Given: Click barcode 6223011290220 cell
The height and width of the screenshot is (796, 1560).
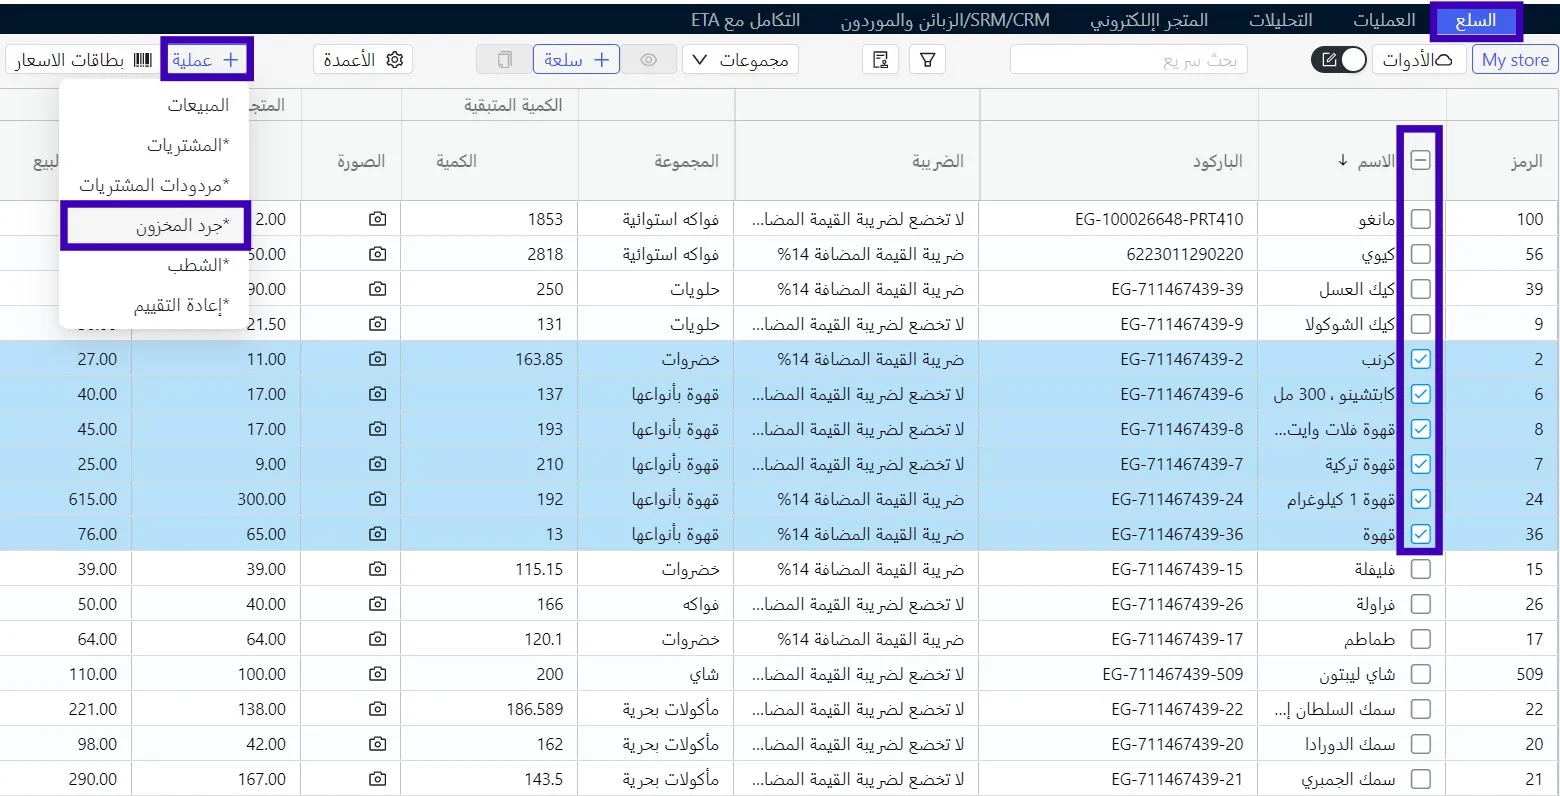Looking at the screenshot, I should (1119, 254).
